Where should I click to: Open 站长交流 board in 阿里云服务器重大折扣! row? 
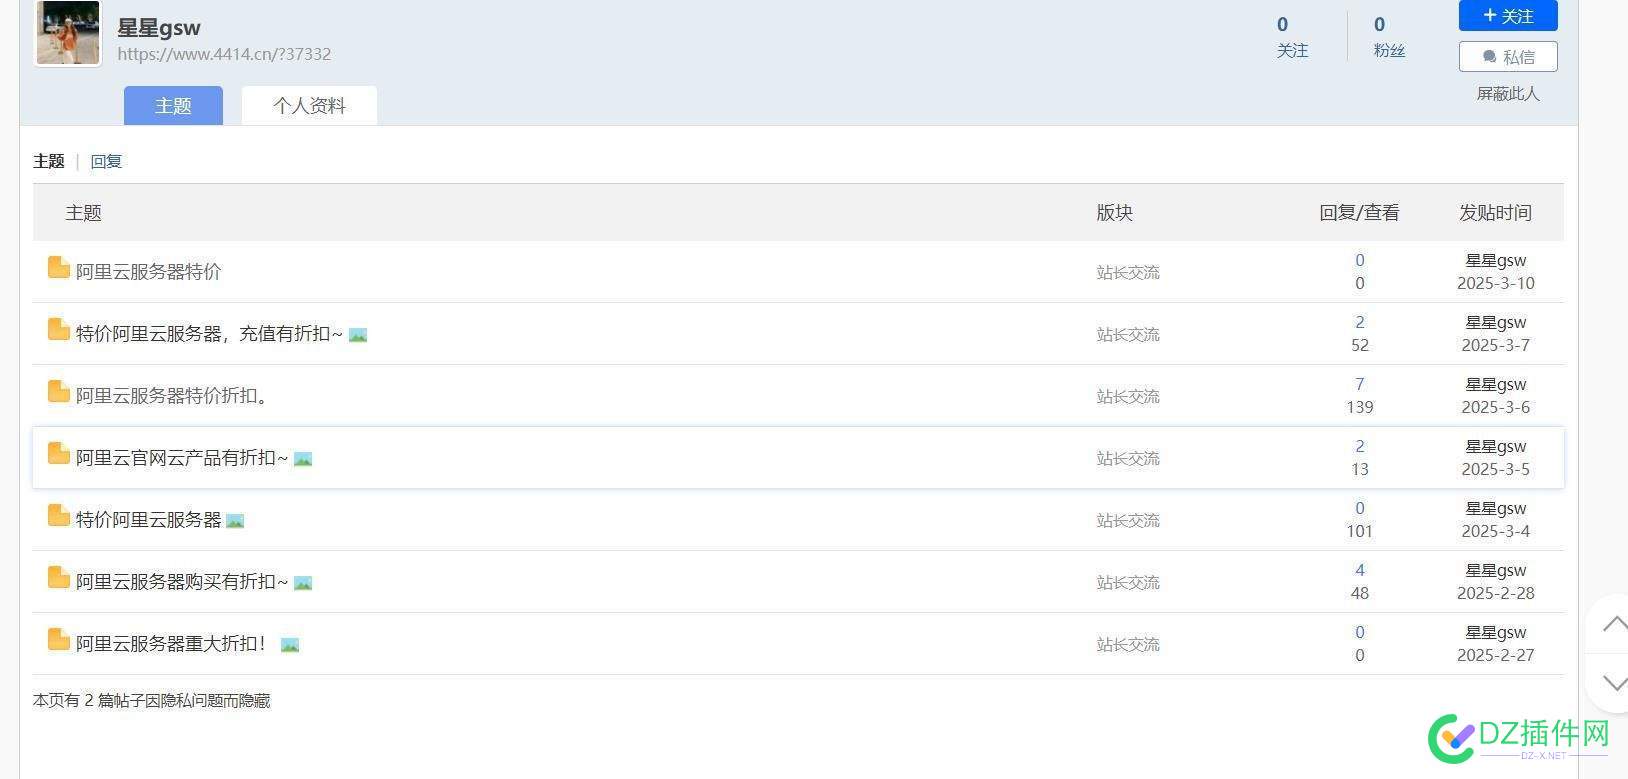(1128, 644)
